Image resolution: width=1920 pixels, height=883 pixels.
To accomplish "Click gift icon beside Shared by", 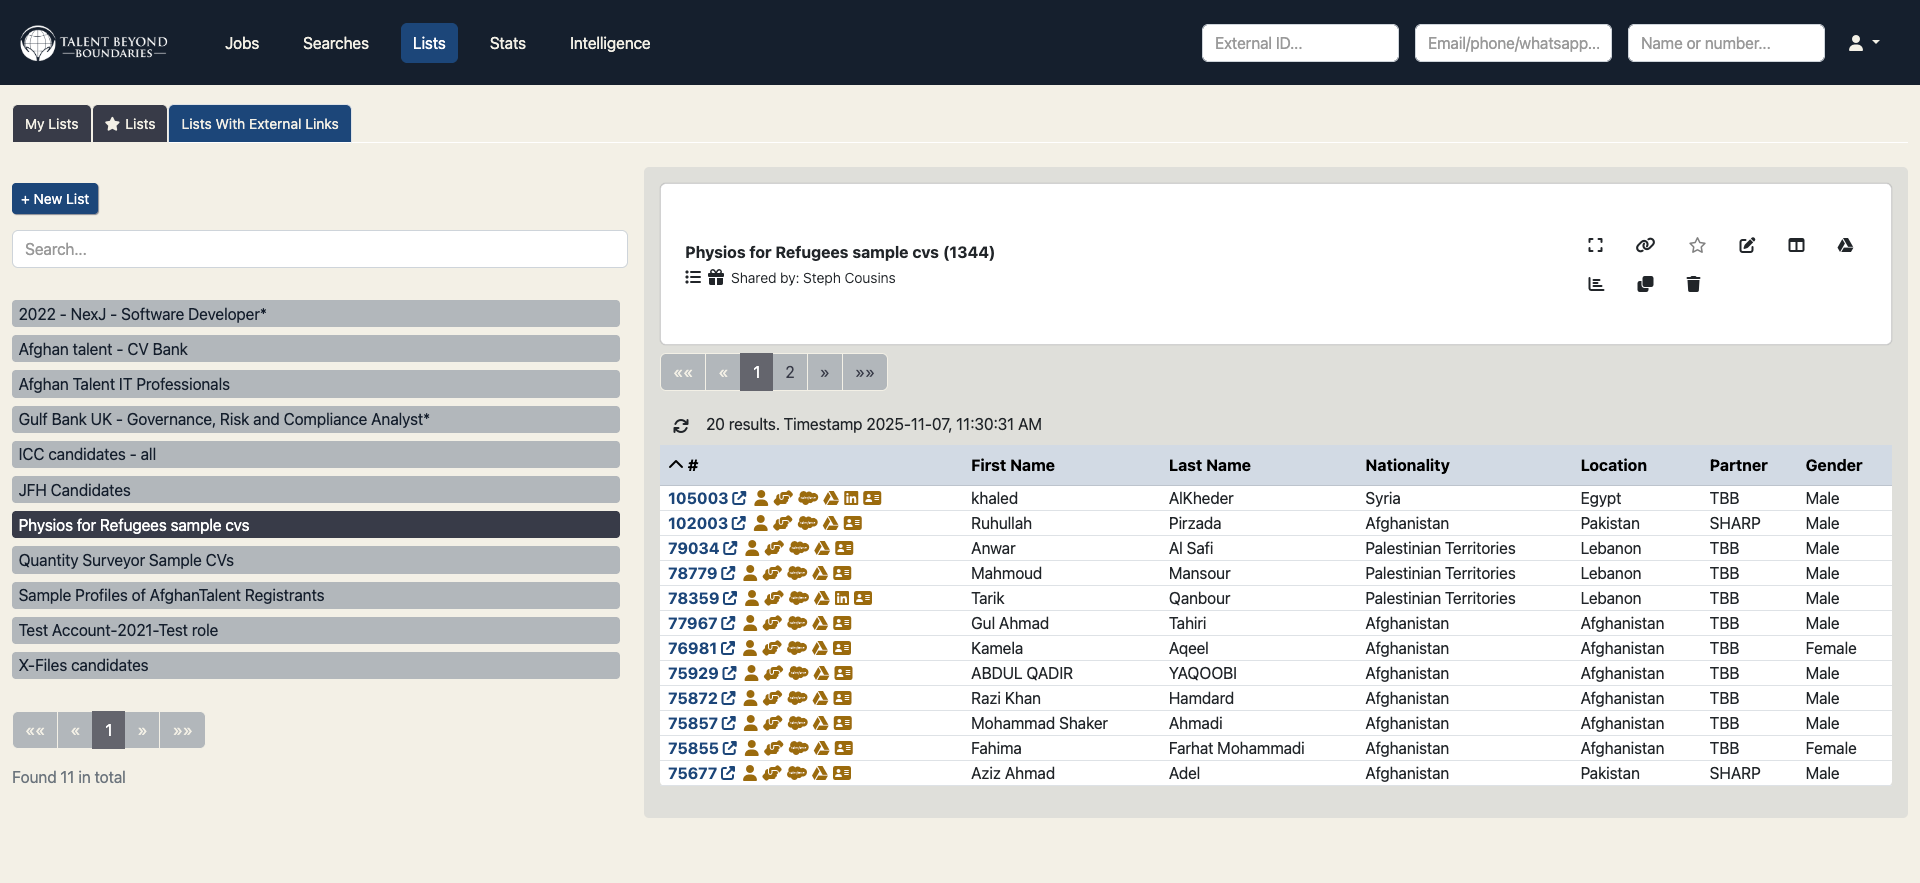I will 716,278.
